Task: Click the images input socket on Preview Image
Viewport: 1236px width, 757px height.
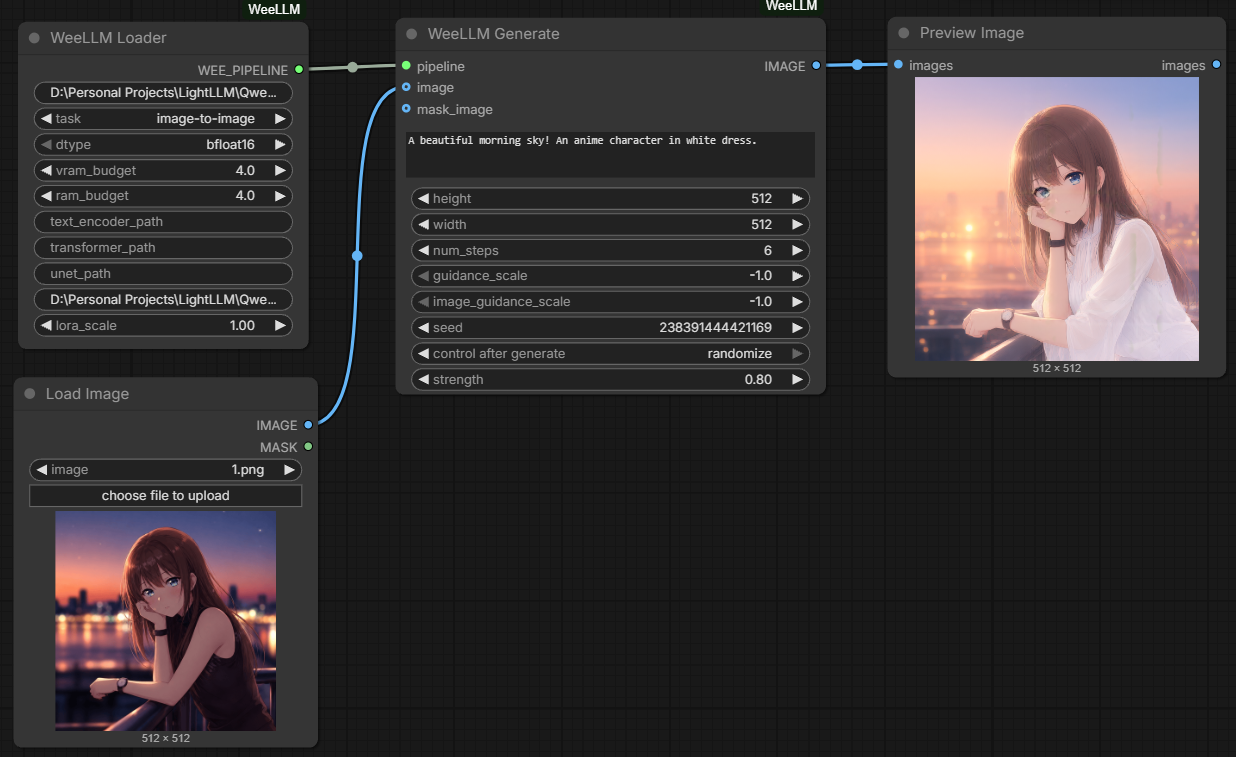Action: (898, 65)
